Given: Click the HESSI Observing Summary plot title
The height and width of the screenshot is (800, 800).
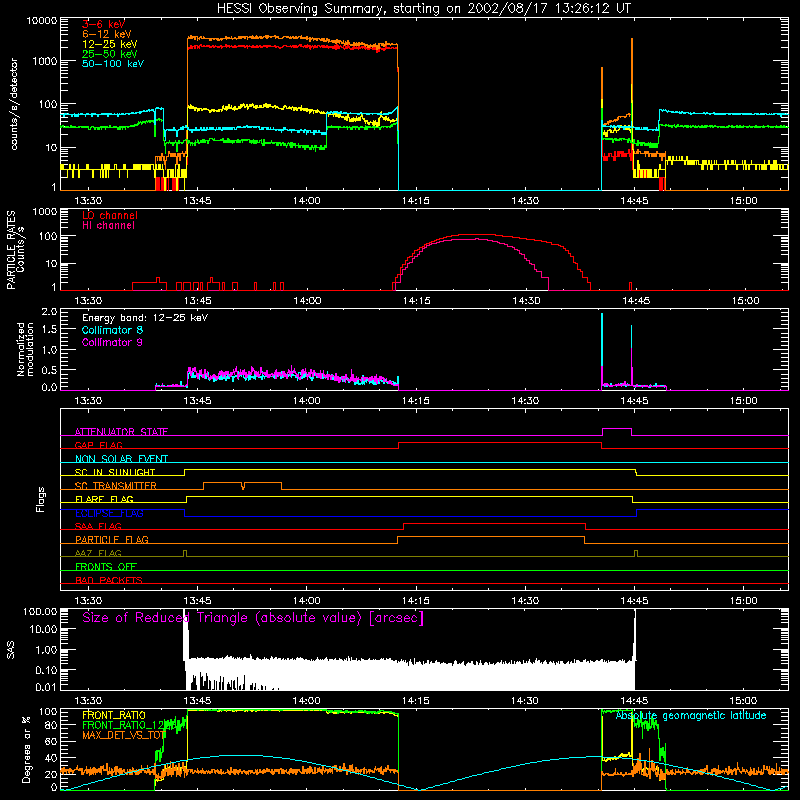Looking at the screenshot, I should (x=423, y=9).
